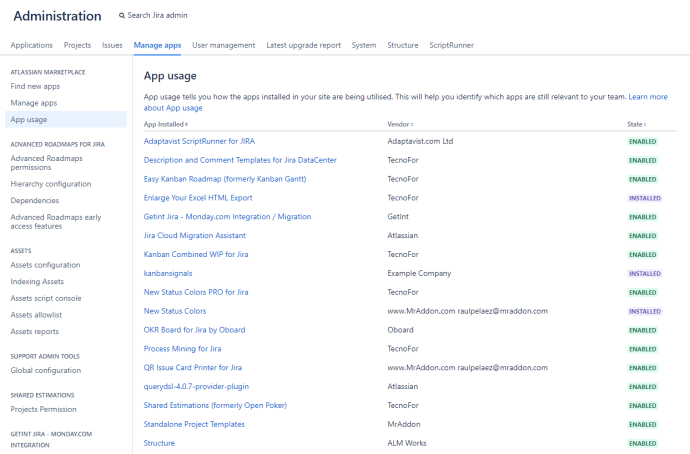This screenshot has height=454, width=690.
Task: Sort by App Installed column header
Action: pos(165,124)
